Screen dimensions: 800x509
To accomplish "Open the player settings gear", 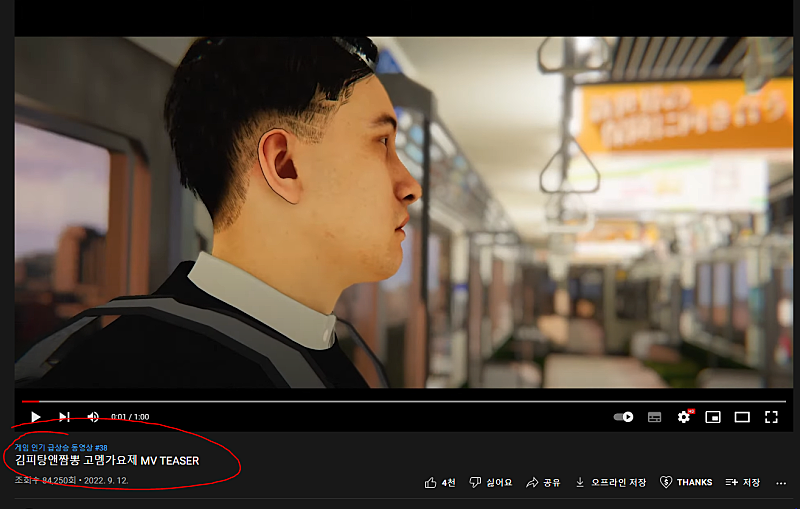I will [x=684, y=417].
